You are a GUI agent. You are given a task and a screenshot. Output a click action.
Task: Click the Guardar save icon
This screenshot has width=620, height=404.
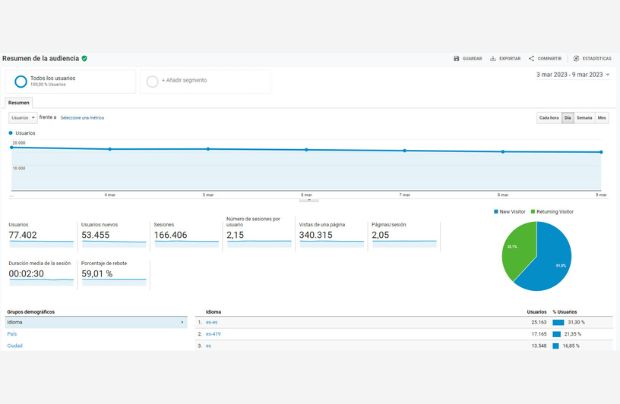tap(457, 59)
